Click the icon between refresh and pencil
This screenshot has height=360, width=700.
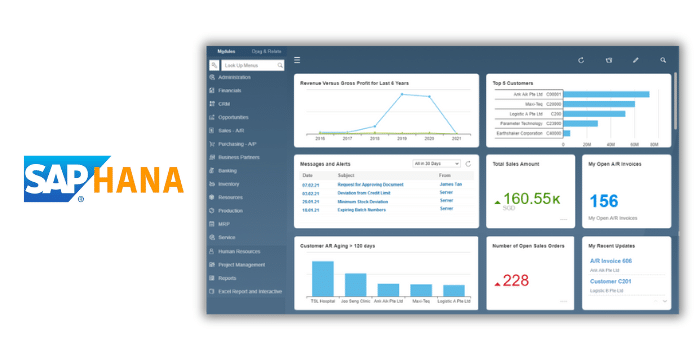click(608, 60)
